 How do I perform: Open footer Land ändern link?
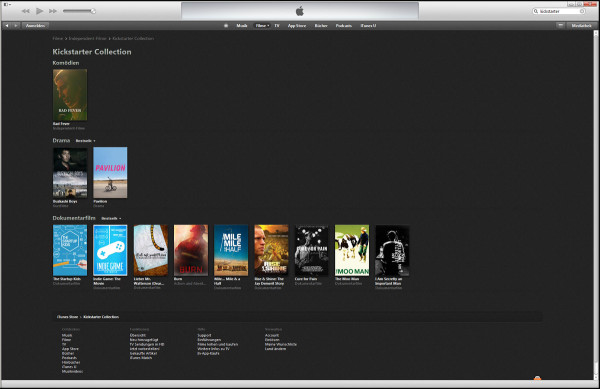(276, 349)
